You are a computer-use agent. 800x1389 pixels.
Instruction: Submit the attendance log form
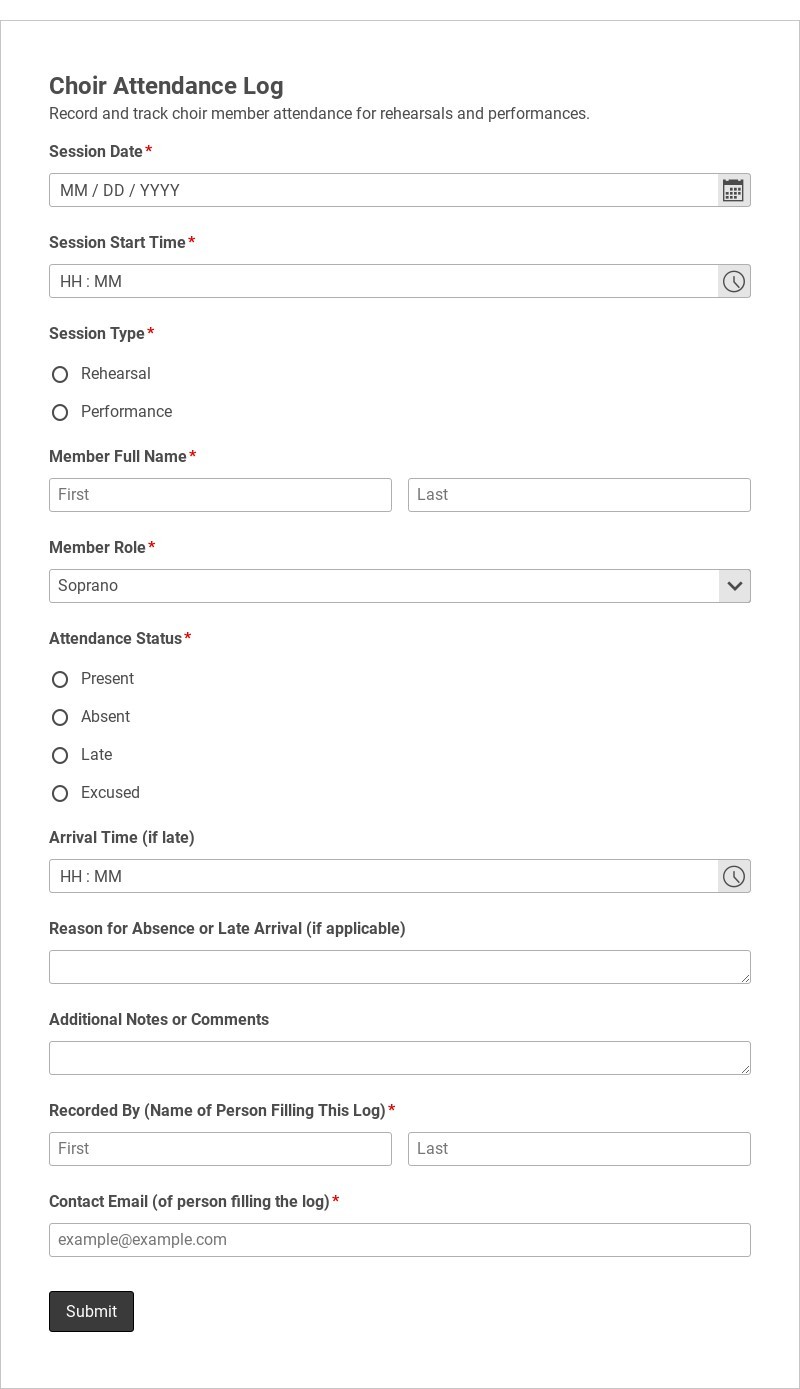pyautogui.click(x=91, y=1311)
